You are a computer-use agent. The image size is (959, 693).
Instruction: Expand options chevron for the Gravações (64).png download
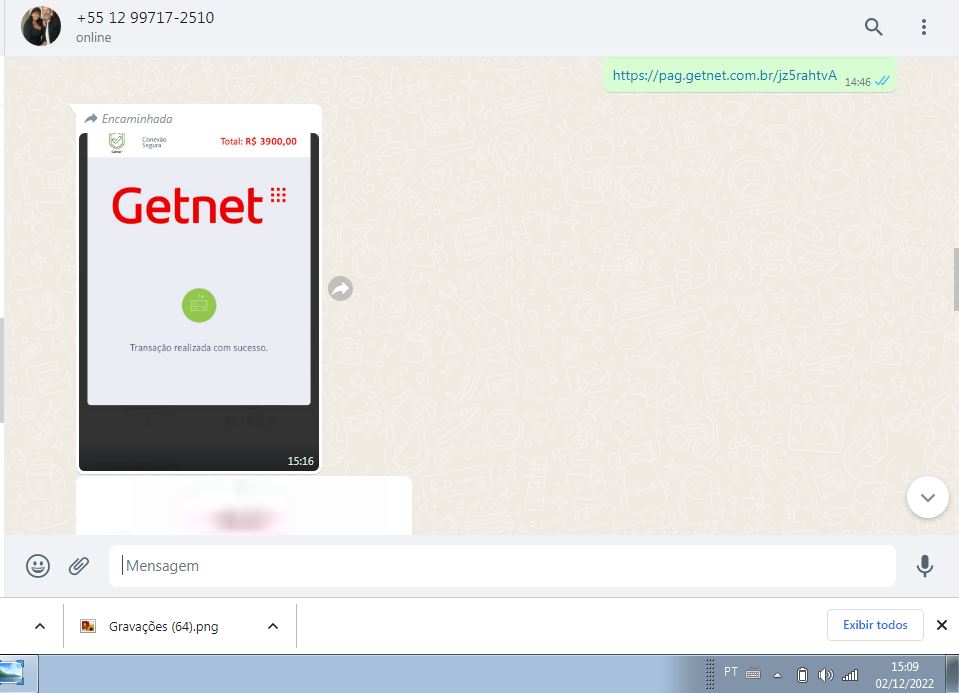click(x=273, y=626)
